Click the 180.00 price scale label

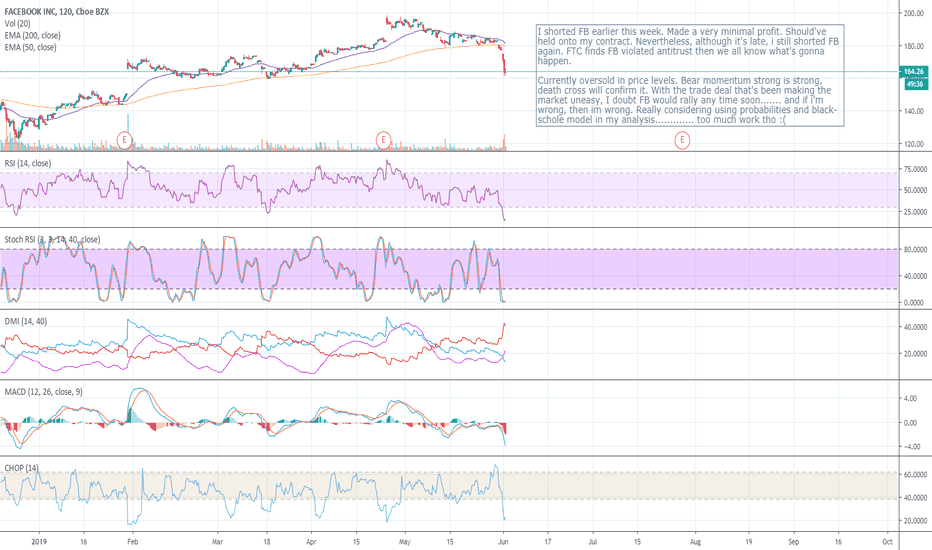point(914,46)
